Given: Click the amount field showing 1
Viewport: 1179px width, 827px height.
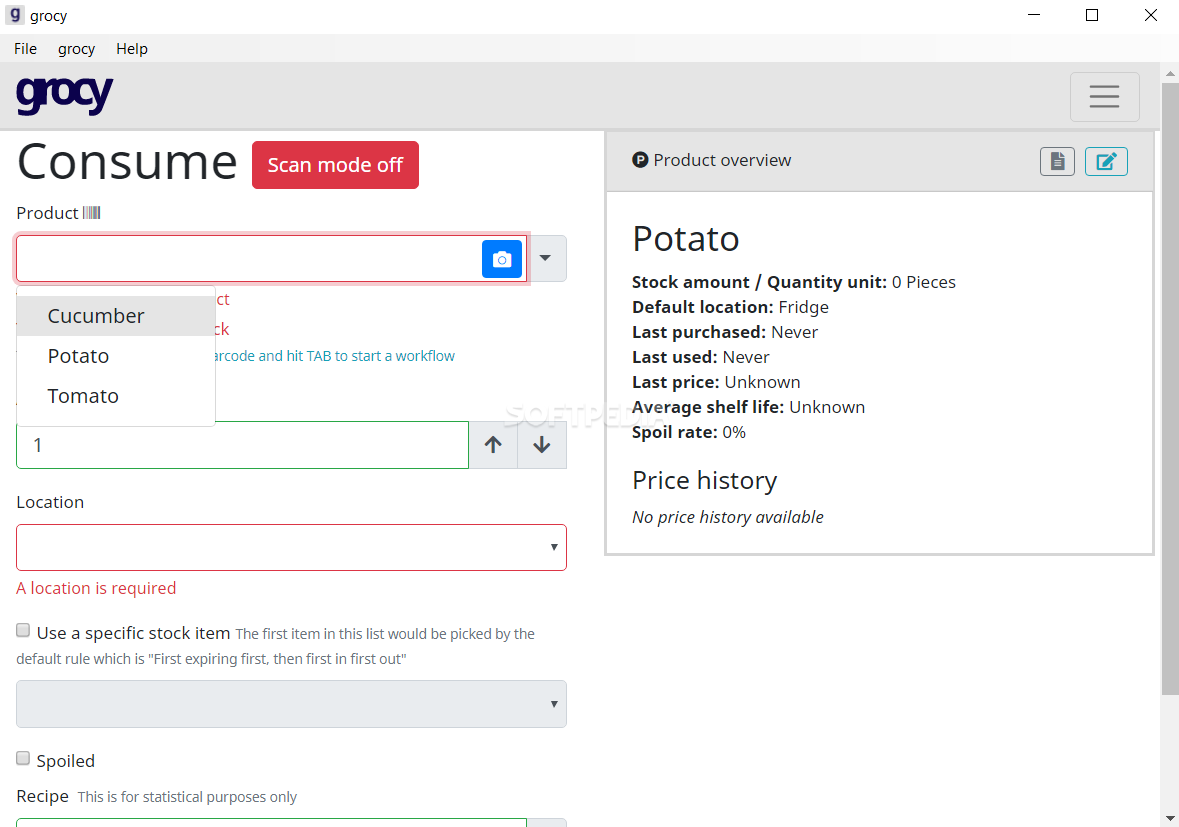Looking at the screenshot, I should (242, 445).
